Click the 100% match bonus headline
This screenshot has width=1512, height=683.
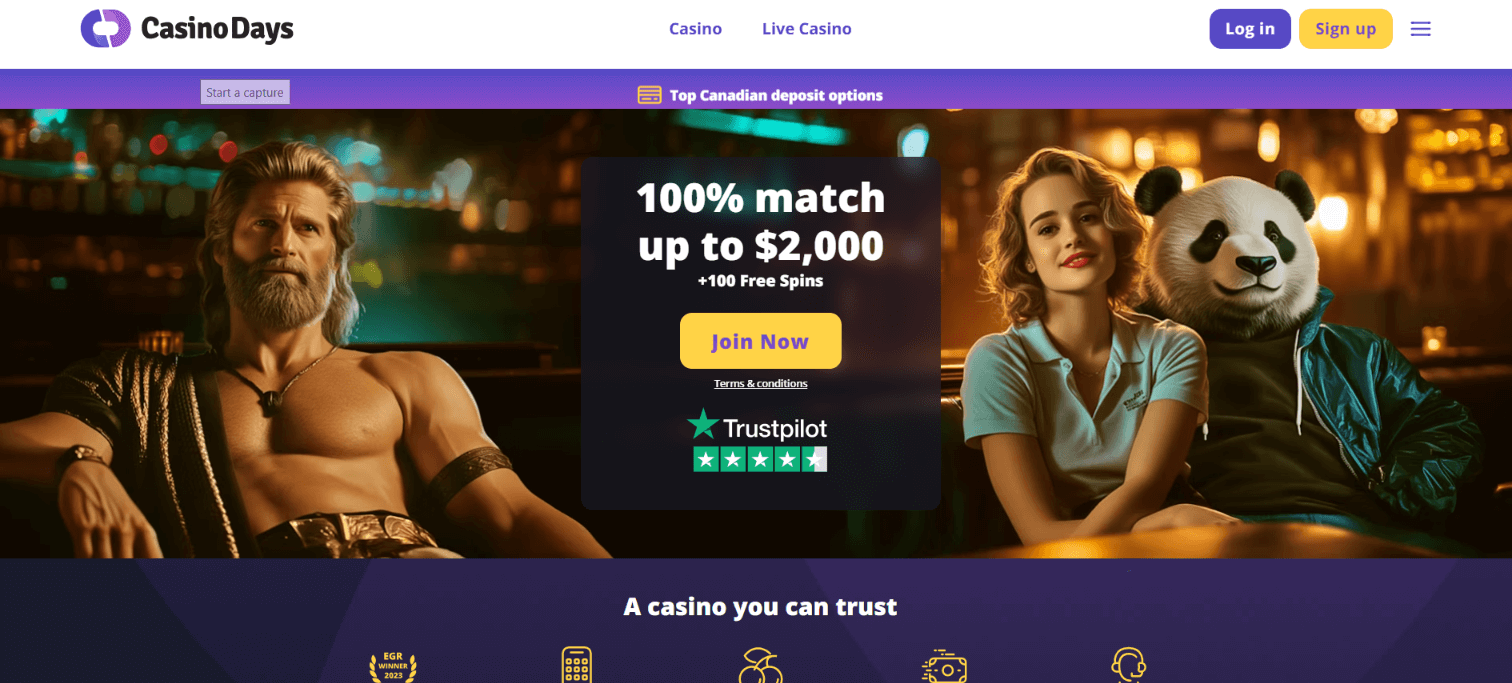(761, 222)
